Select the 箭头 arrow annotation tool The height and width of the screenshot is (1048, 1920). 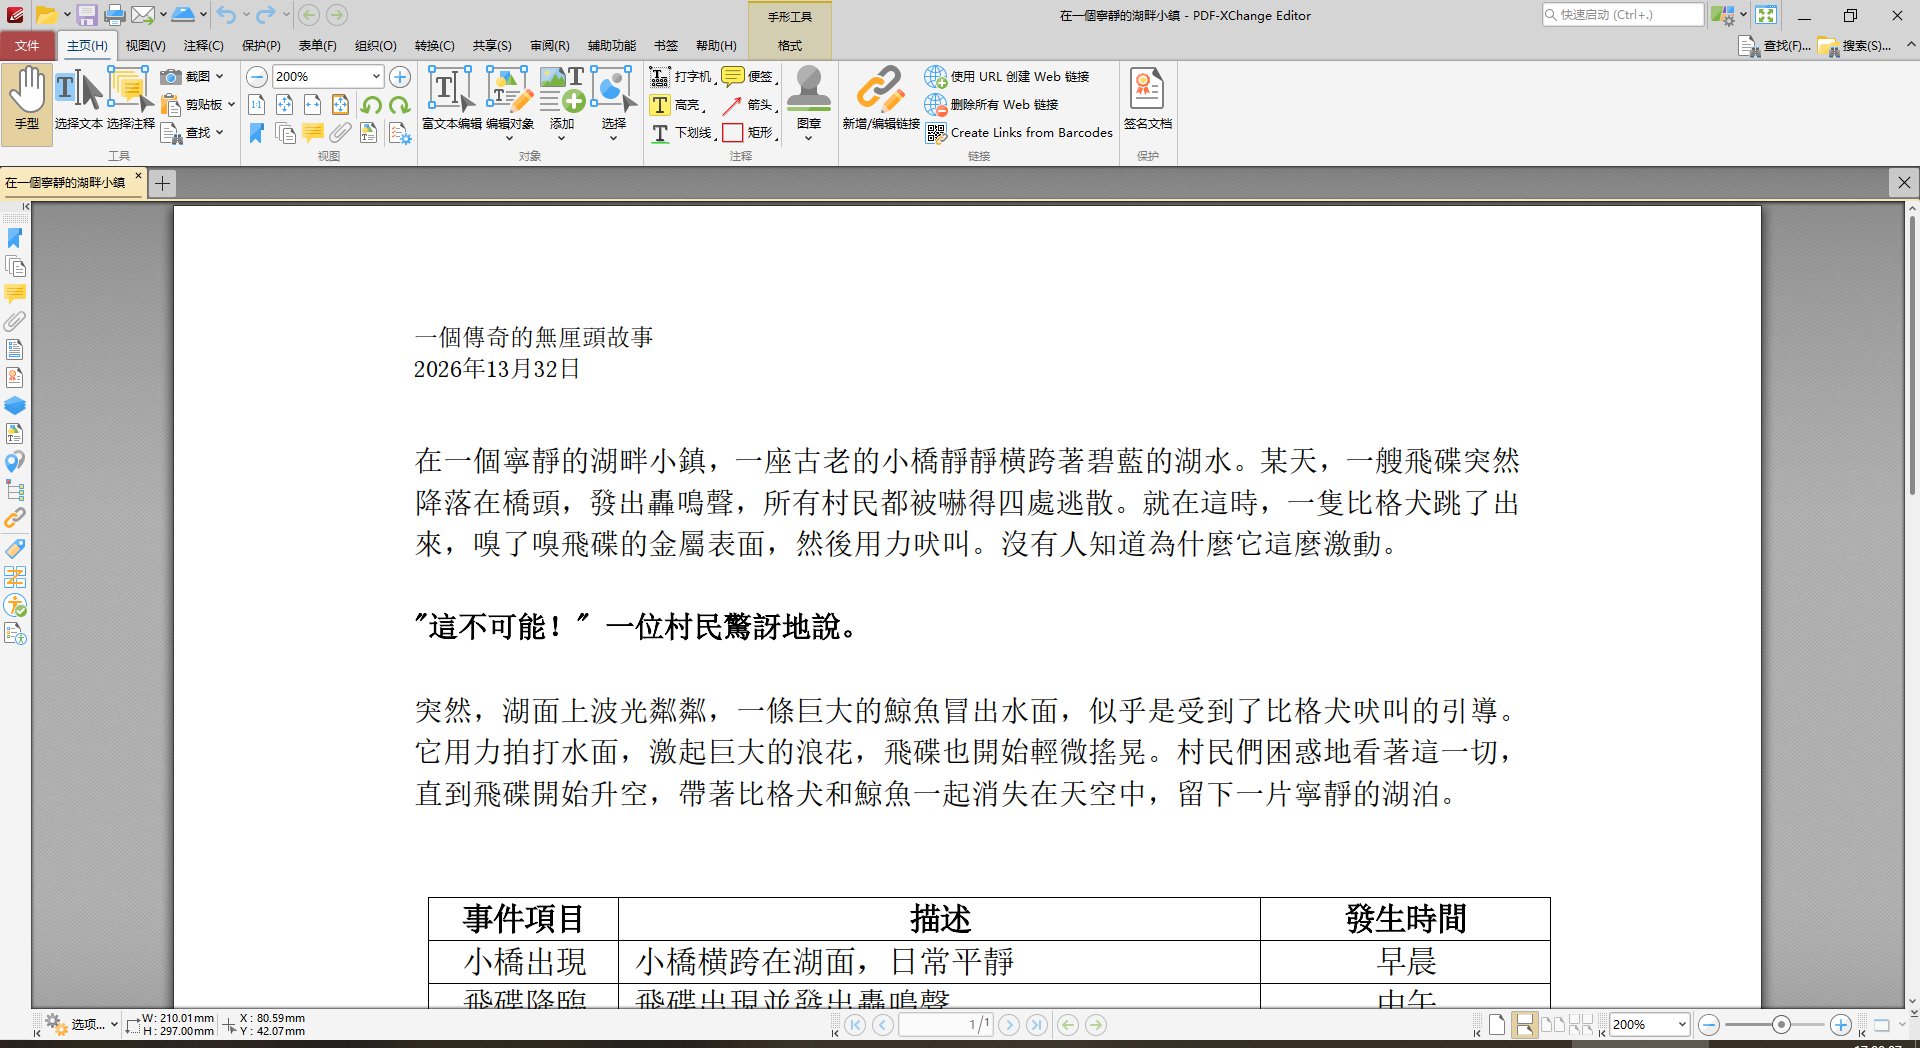pyautogui.click(x=752, y=104)
